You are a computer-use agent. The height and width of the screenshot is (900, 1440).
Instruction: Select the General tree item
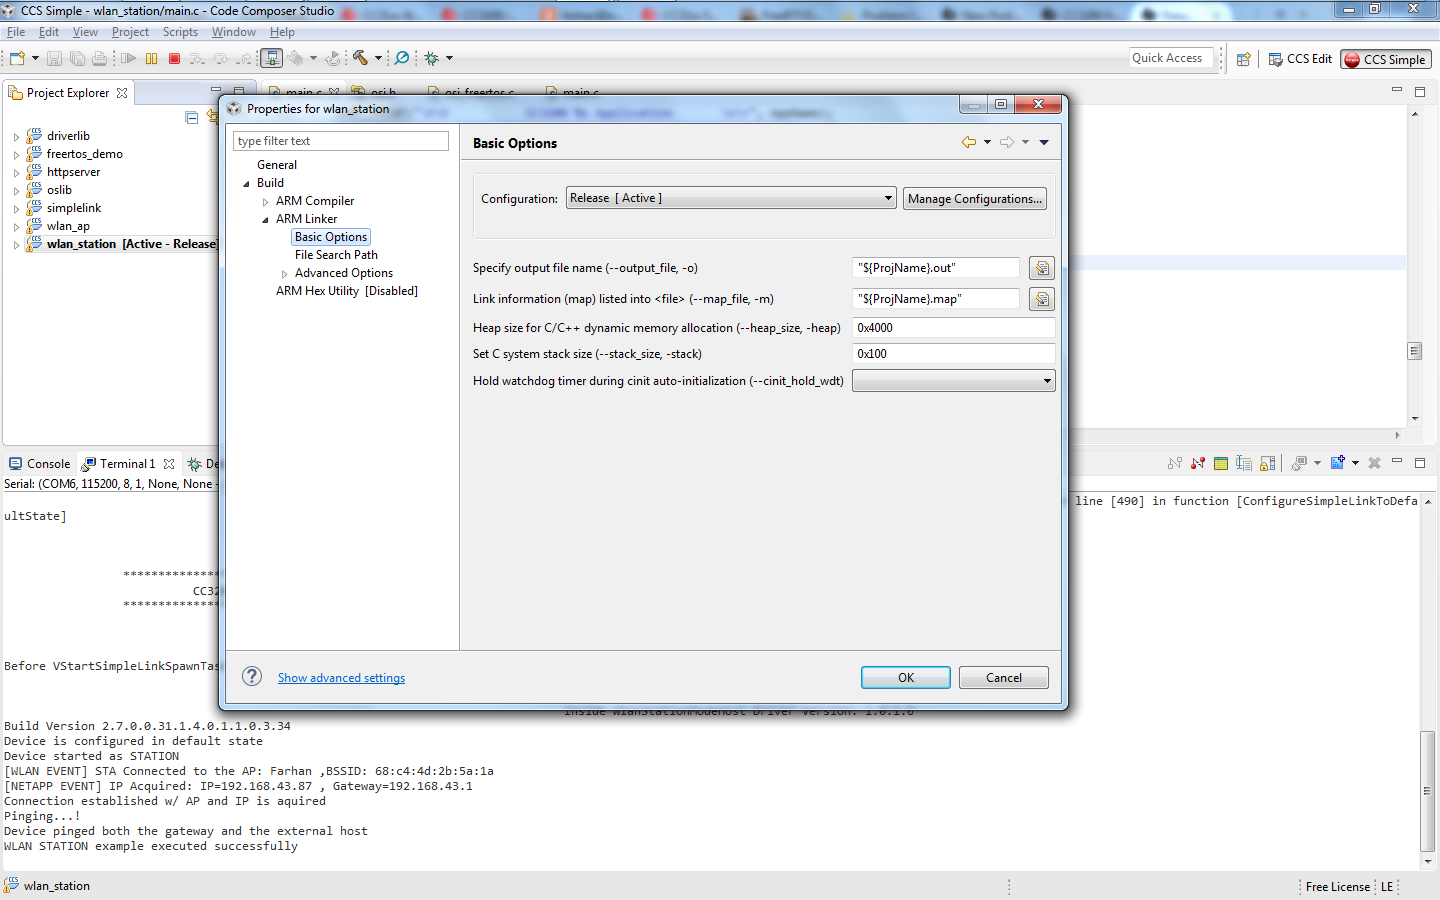(x=277, y=165)
